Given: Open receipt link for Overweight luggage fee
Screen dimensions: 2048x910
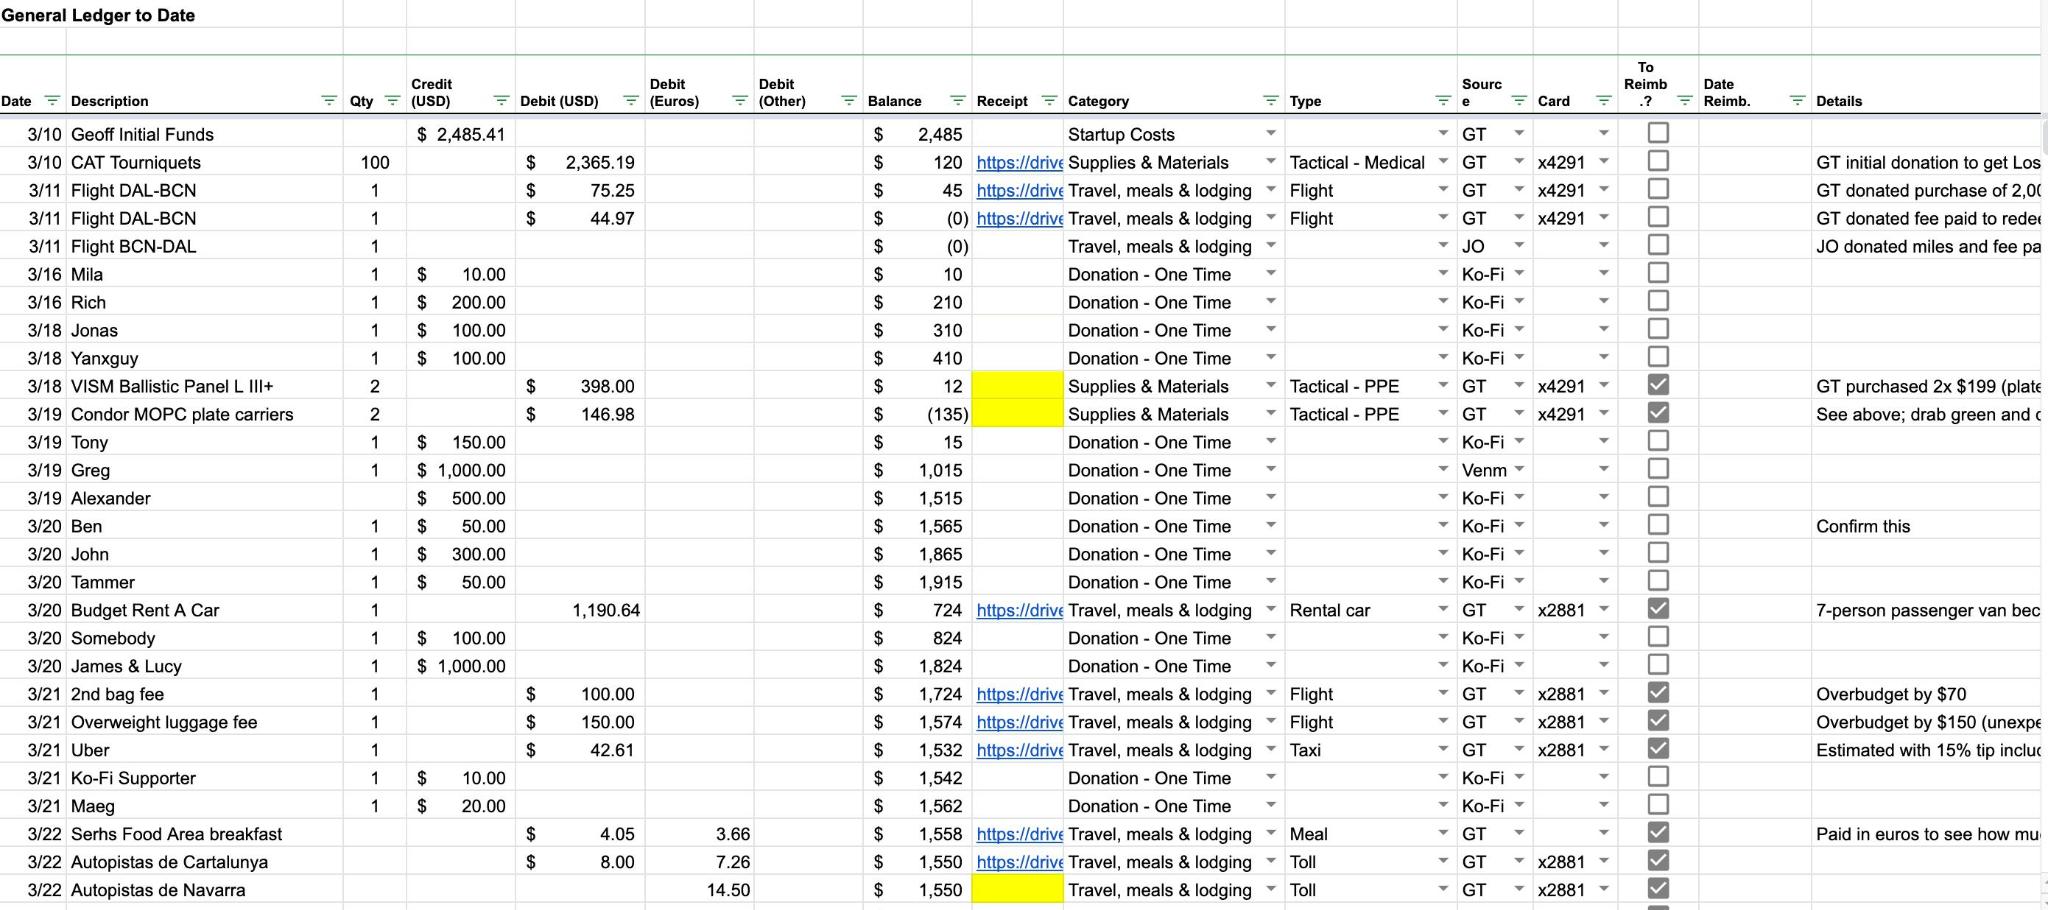Looking at the screenshot, I should click(x=1018, y=723).
